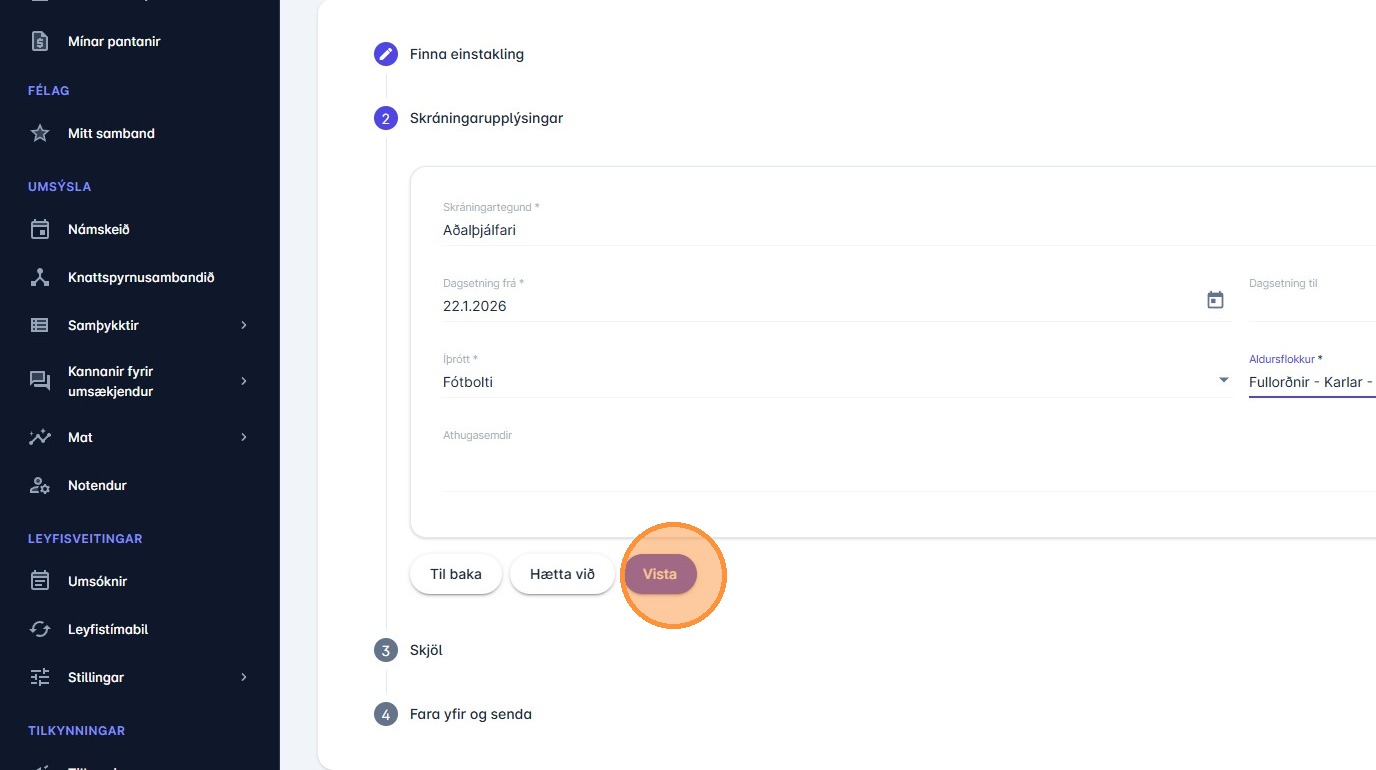The height and width of the screenshot is (770, 1376).
Task: Click the Leyfistímabil refresh cycle icon
Action: coord(40,629)
